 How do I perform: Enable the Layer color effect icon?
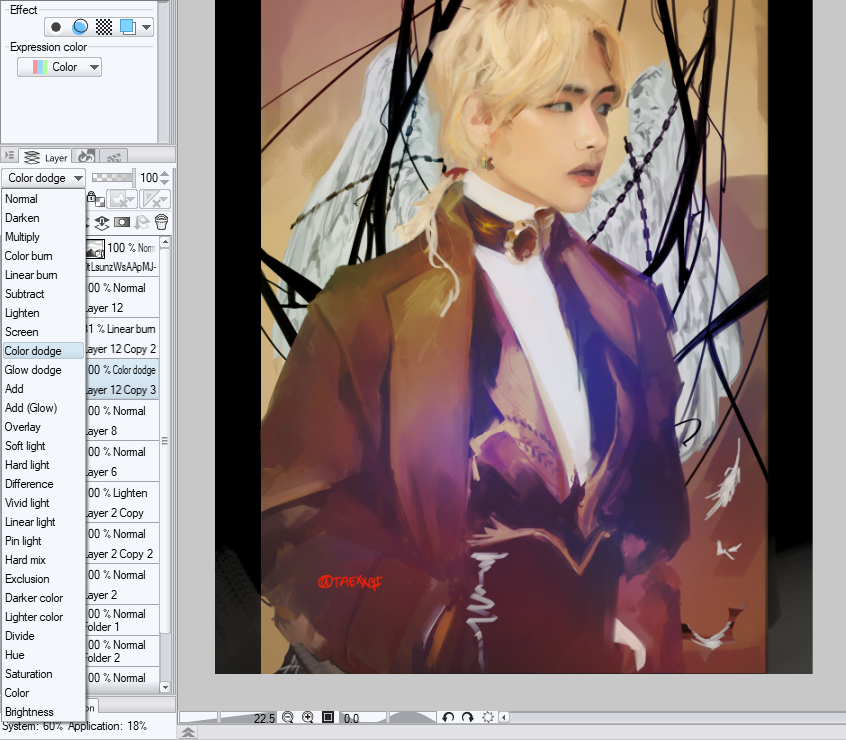click(x=128, y=26)
